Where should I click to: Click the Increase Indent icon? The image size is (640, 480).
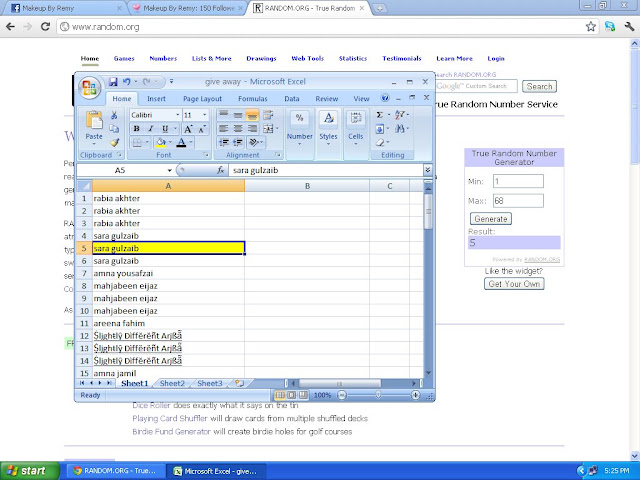(x=238, y=142)
